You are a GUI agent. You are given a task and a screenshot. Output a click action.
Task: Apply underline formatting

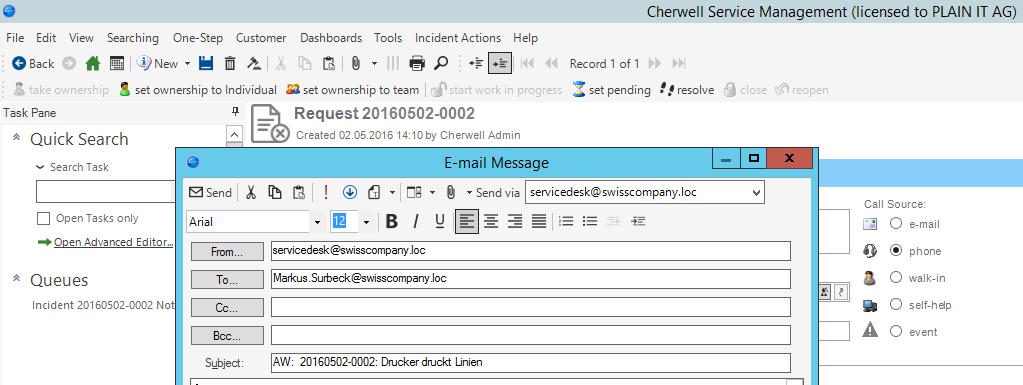coord(440,222)
